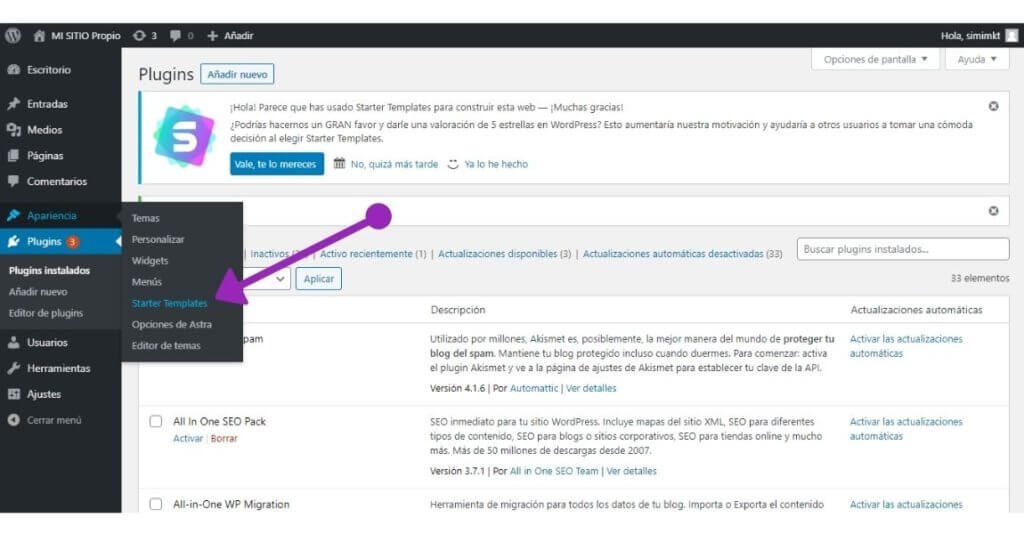Click Ya lo he hecho link
Viewport: 1024px width, 534px height.
click(x=496, y=165)
